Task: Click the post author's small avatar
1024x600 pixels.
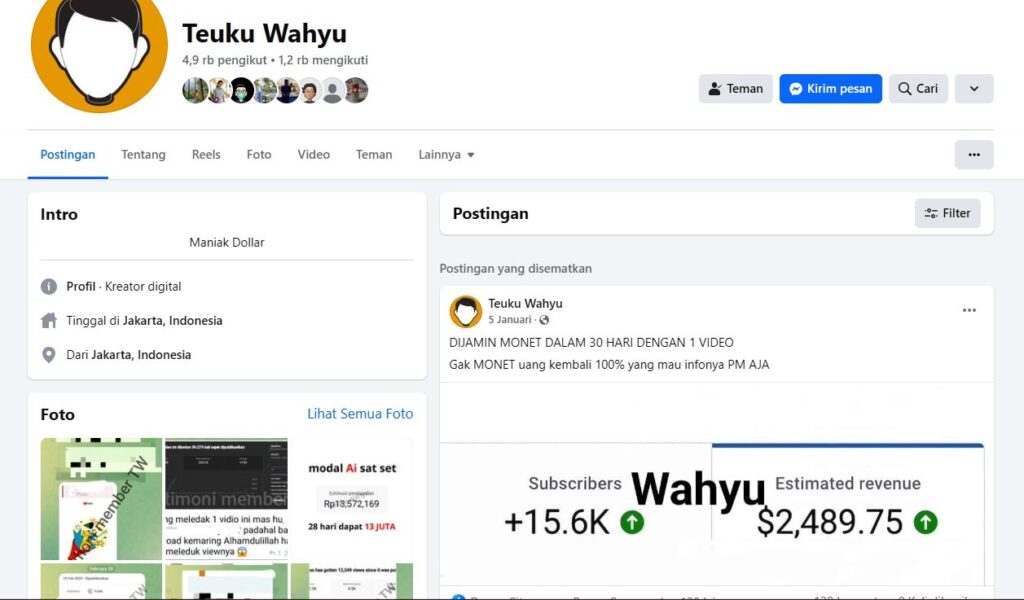Action: click(x=466, y=311)
